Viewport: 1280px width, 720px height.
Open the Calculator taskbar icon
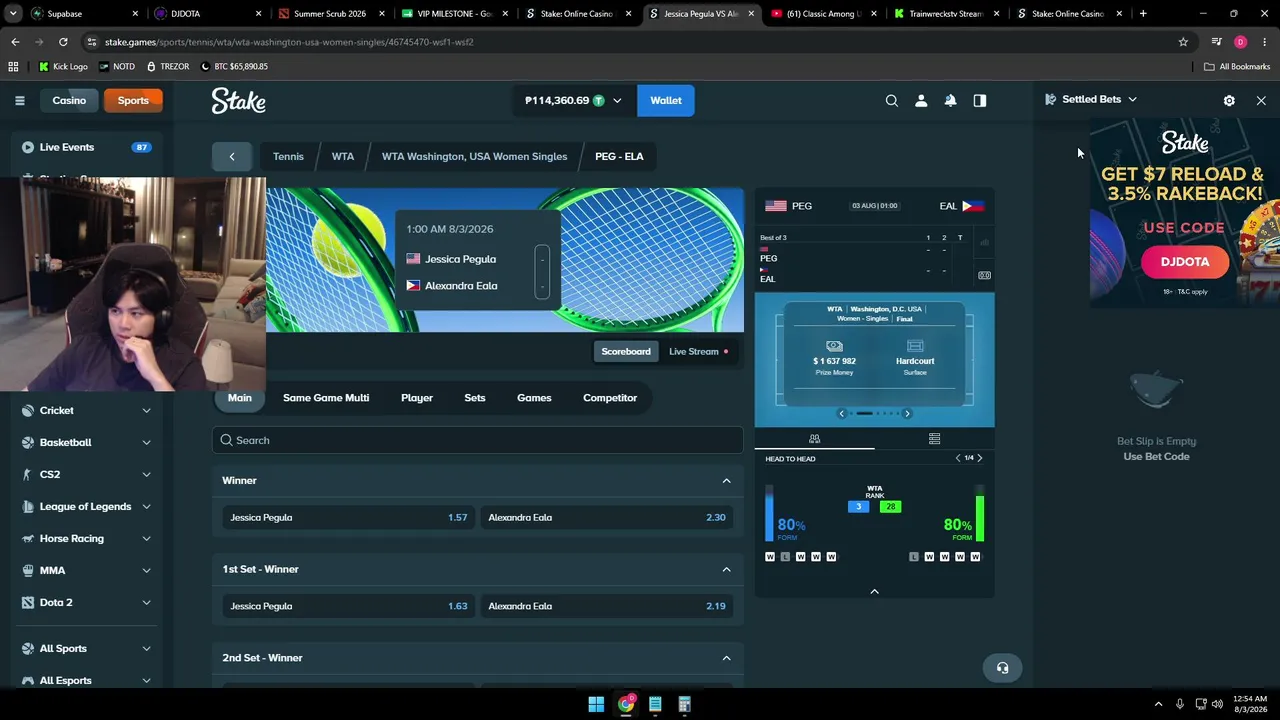[x=685, y=704]
